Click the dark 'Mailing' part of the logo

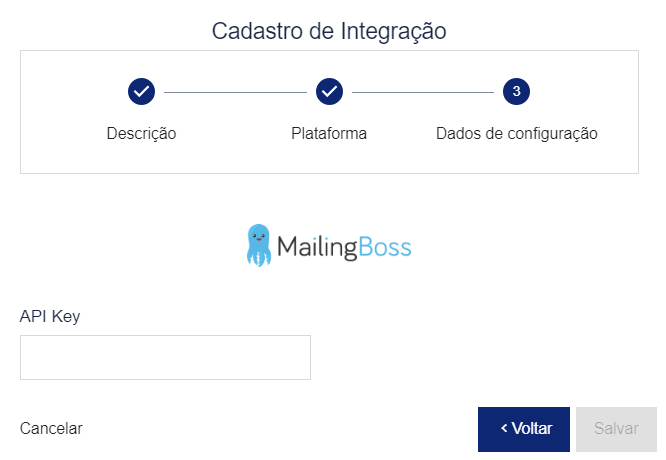click(x=317, y=247)
